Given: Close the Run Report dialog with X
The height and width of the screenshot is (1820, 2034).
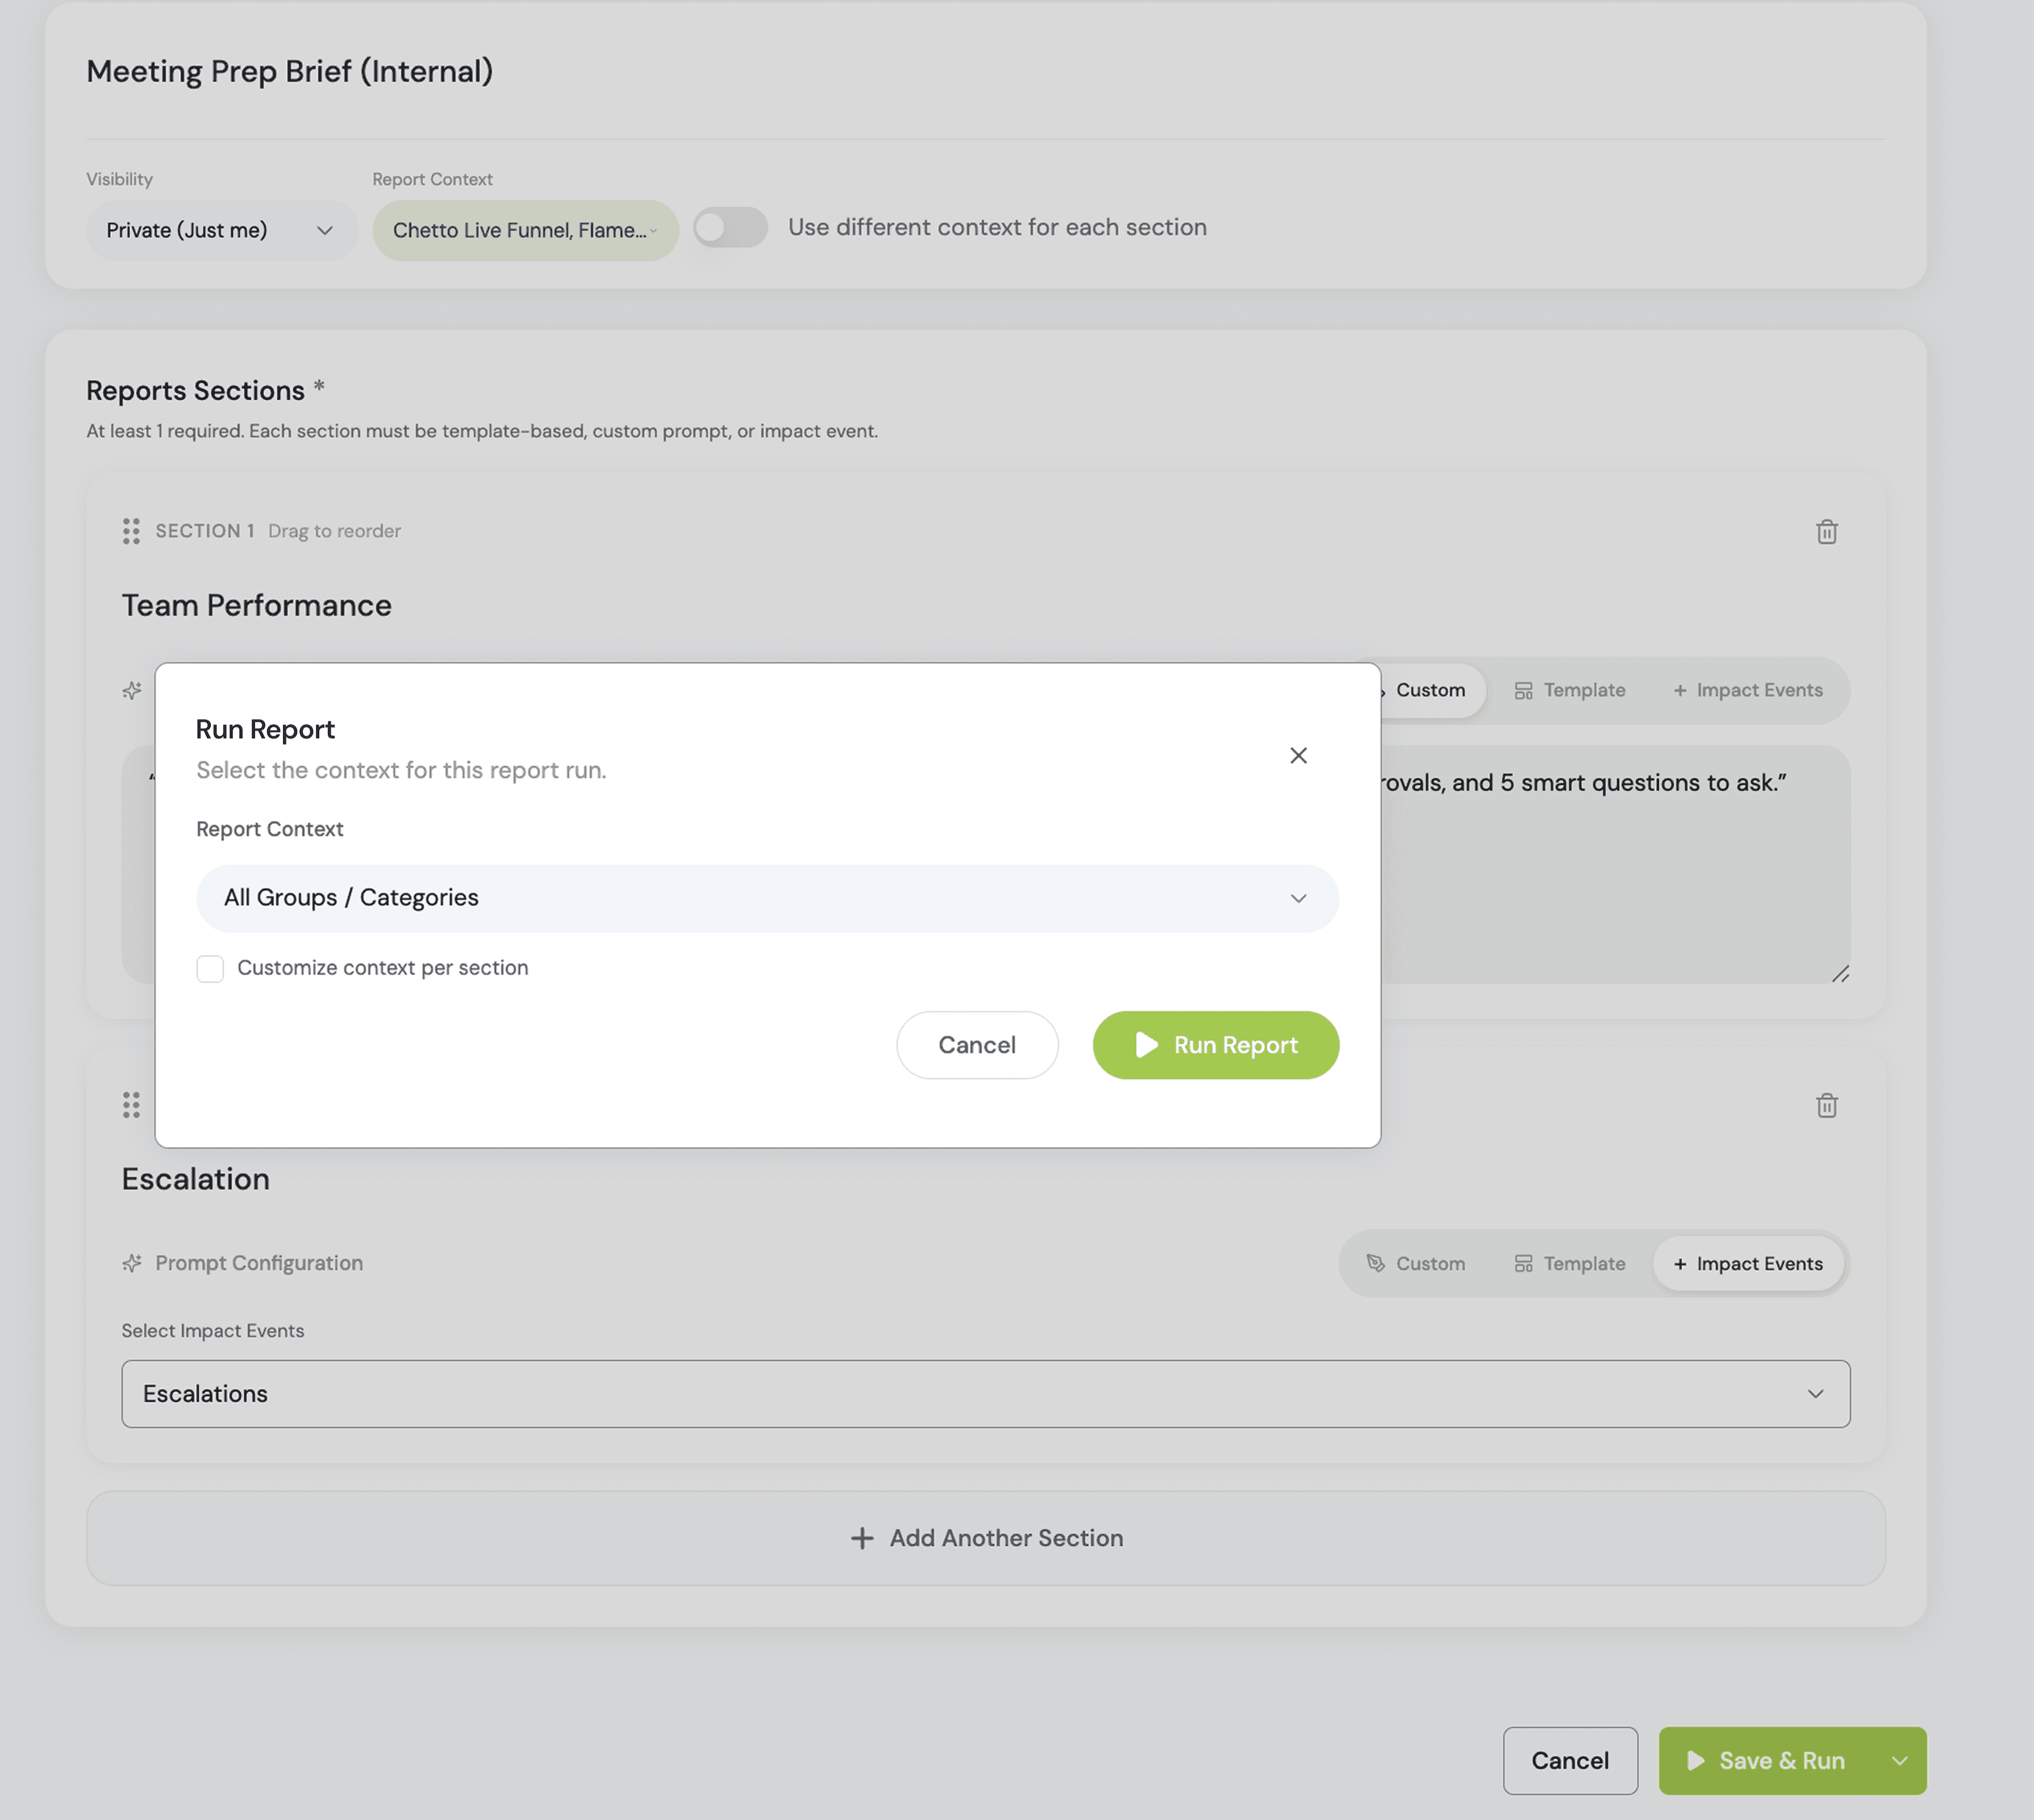Looking at the screenshot, I should 1298,756.
